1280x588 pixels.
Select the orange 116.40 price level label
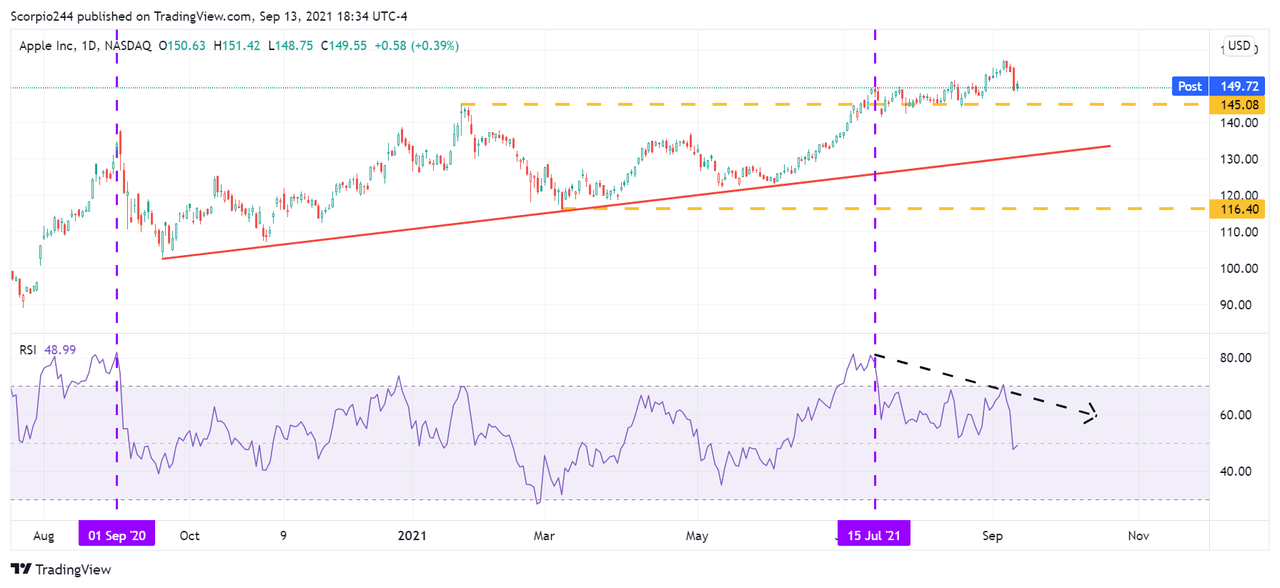(1237, 208)
